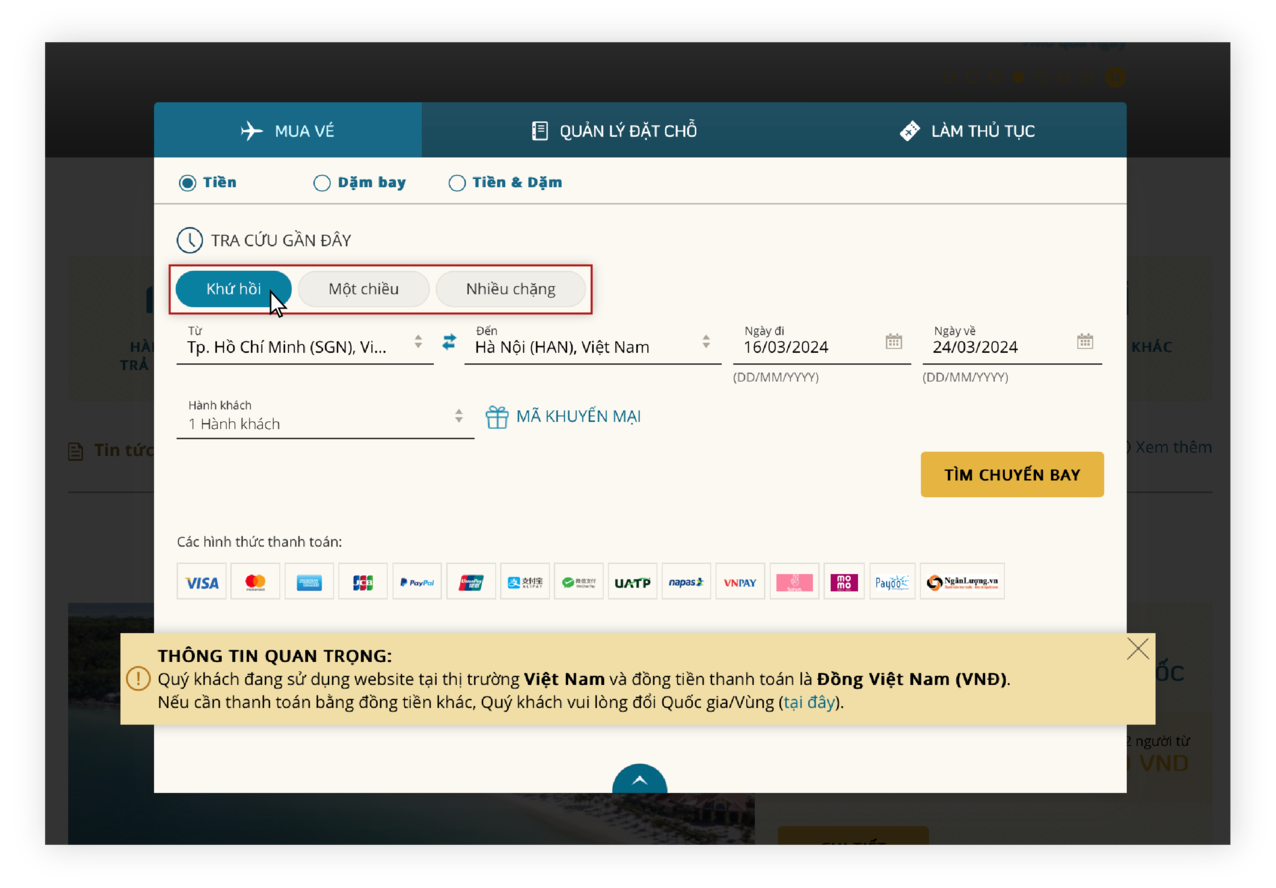Click the Mastercard payment icon
This screenshot has width=1276, height=888.
(255, 581)
